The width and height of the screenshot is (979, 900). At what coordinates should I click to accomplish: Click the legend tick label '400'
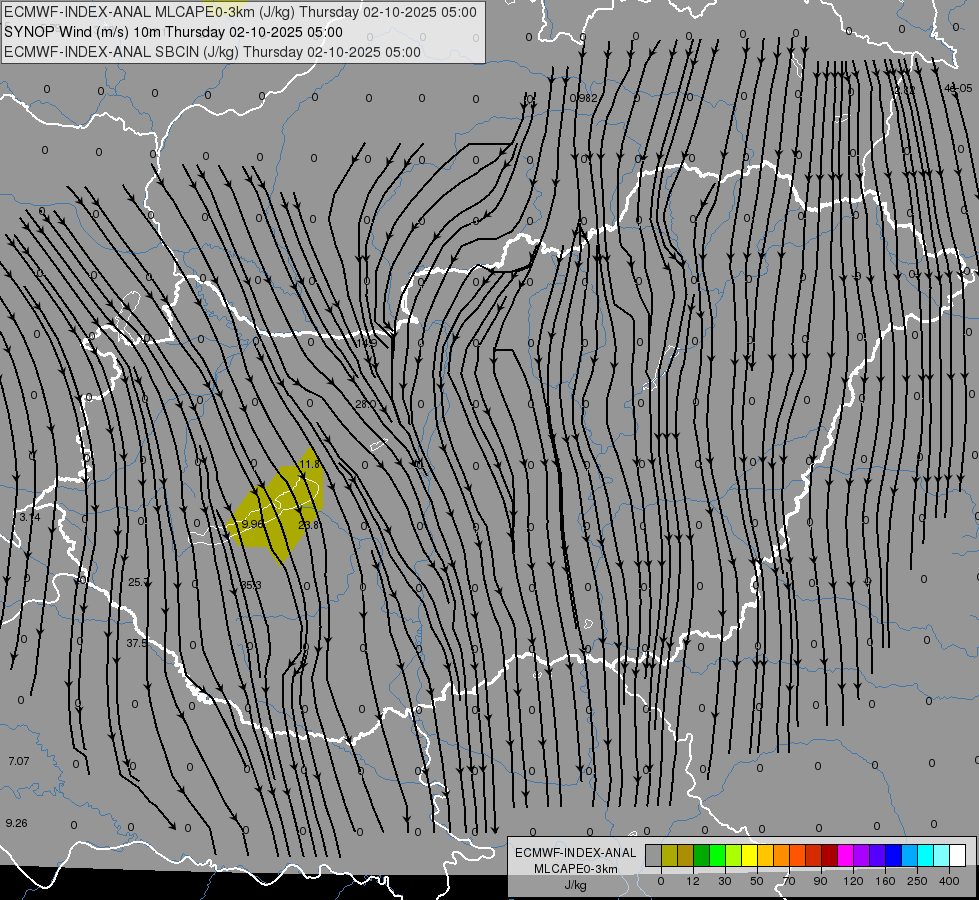[949, 881]
